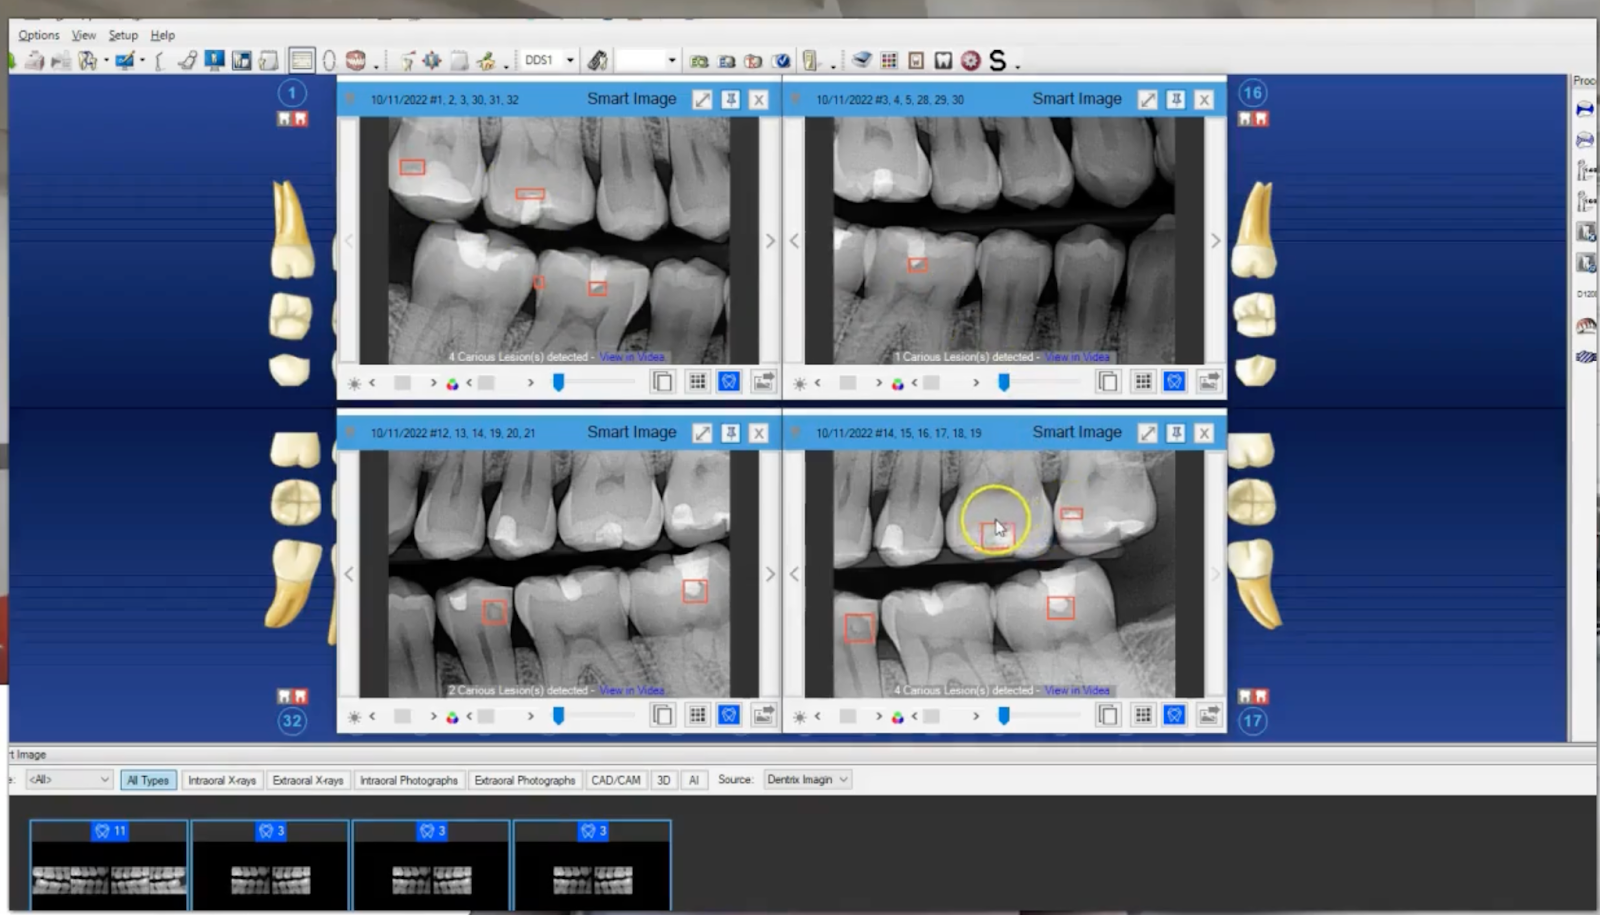Open the Options menu
The image size is (1600, 915).
39,35
